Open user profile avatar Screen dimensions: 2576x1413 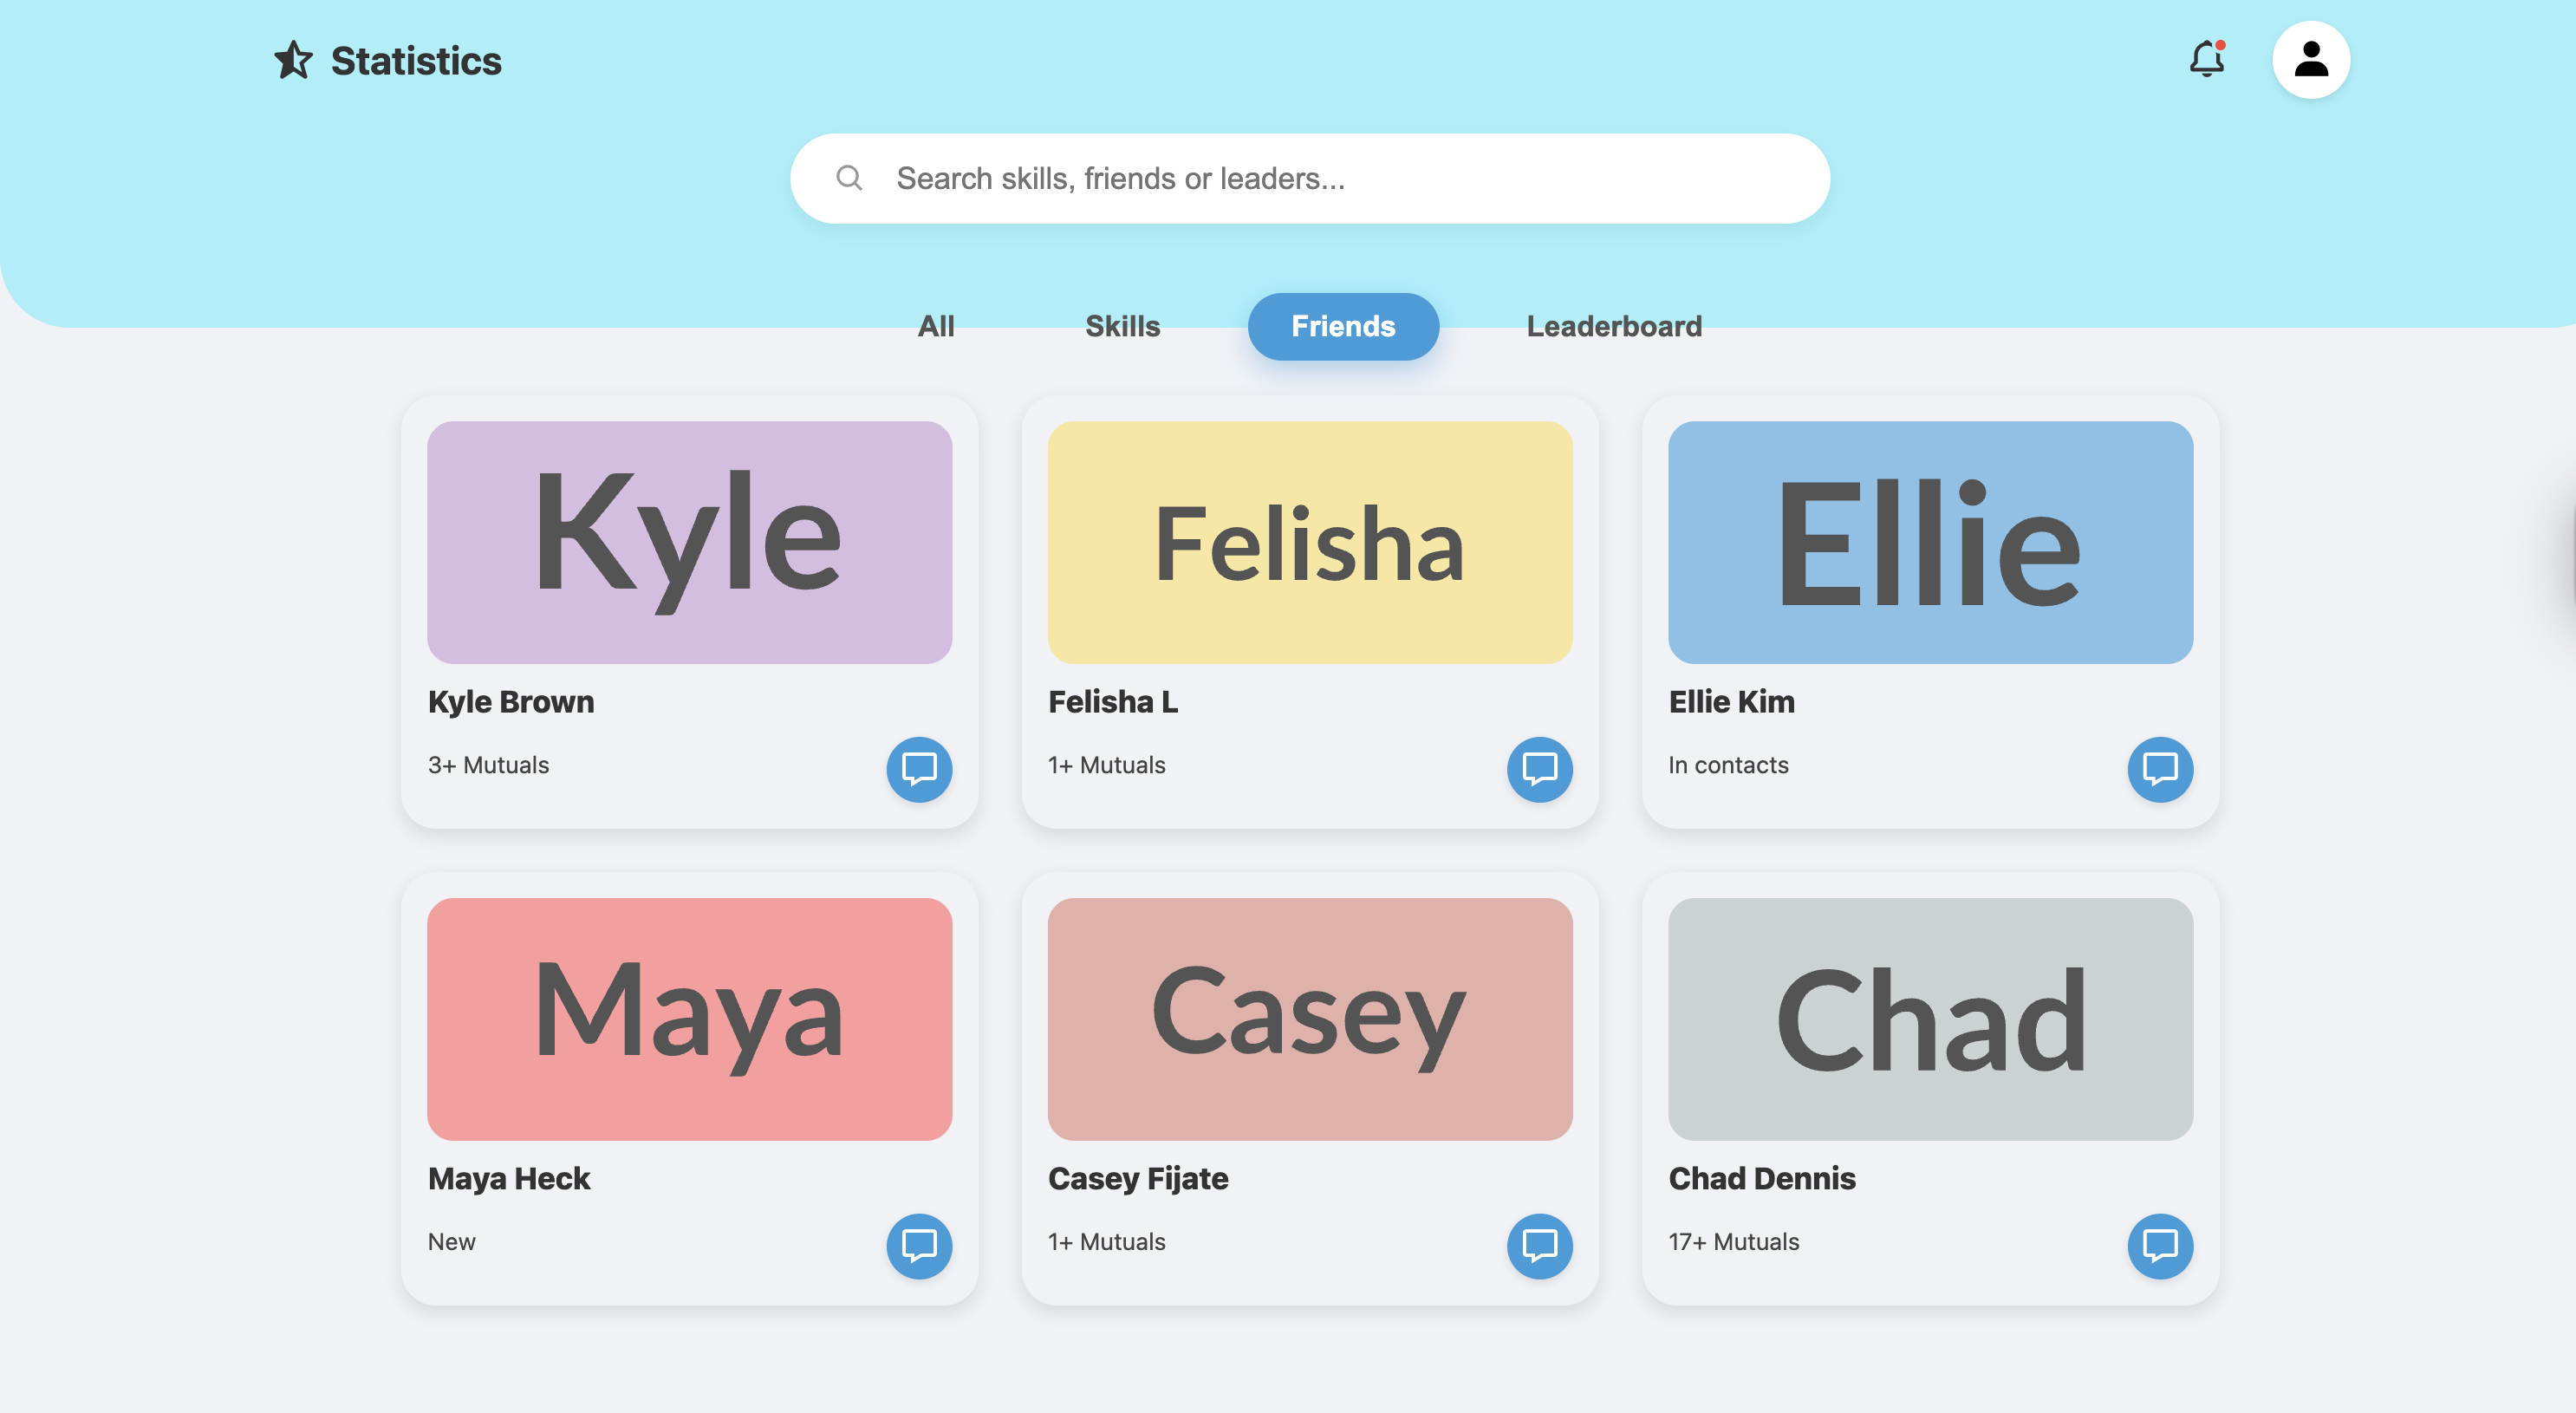(2310, 59)
